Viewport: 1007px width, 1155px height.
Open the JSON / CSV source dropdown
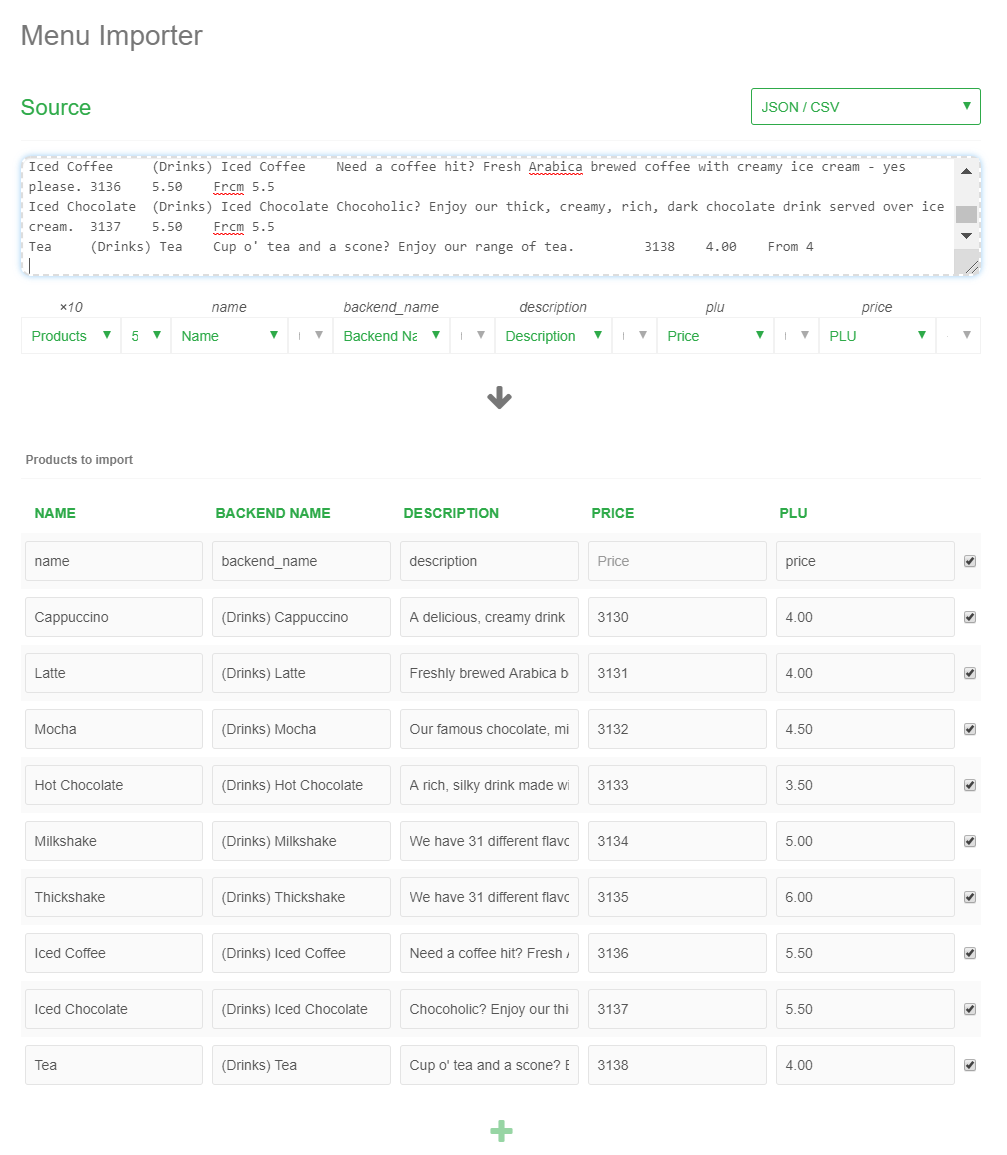click(865, 107)
